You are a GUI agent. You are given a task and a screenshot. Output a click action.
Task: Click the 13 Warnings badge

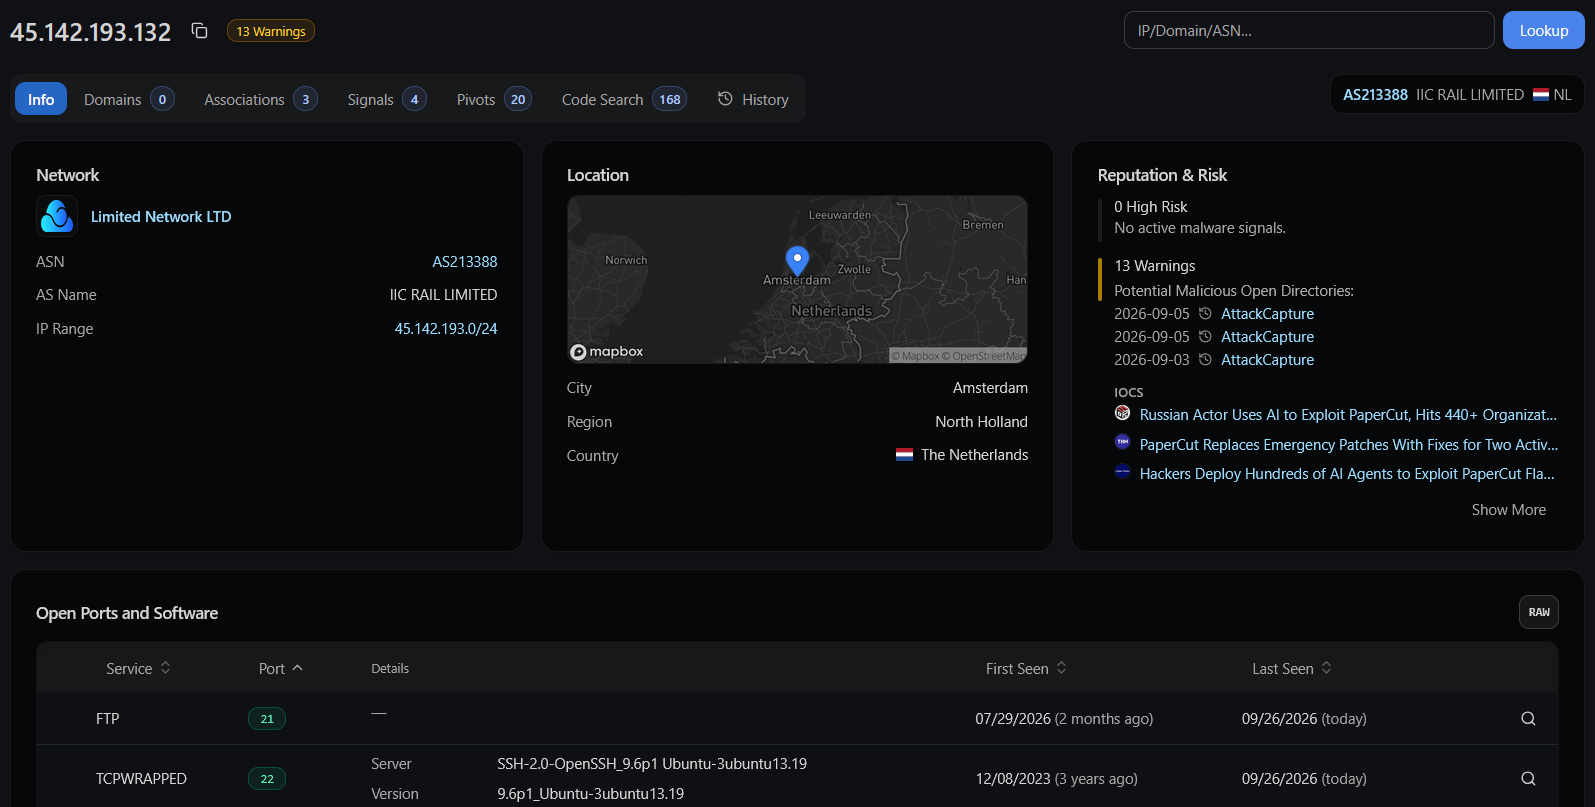click(x=271, y=31)
